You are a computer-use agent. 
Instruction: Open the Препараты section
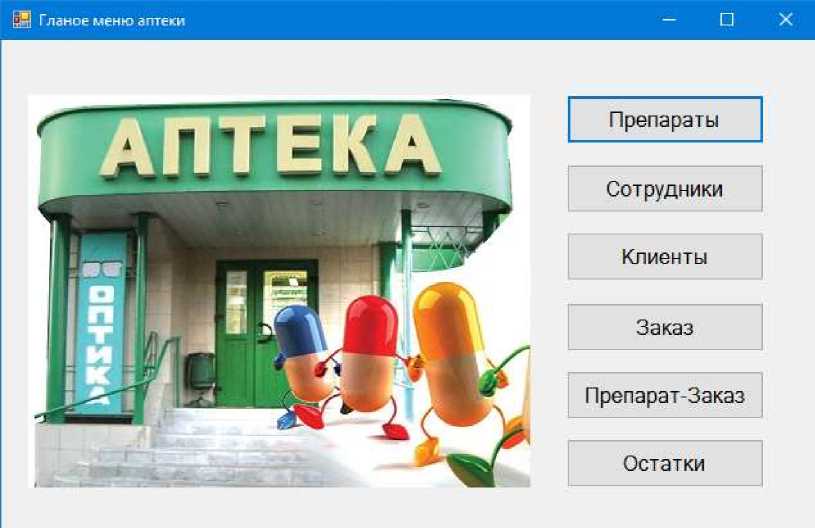pyautogui.click(x=665, y=119)
